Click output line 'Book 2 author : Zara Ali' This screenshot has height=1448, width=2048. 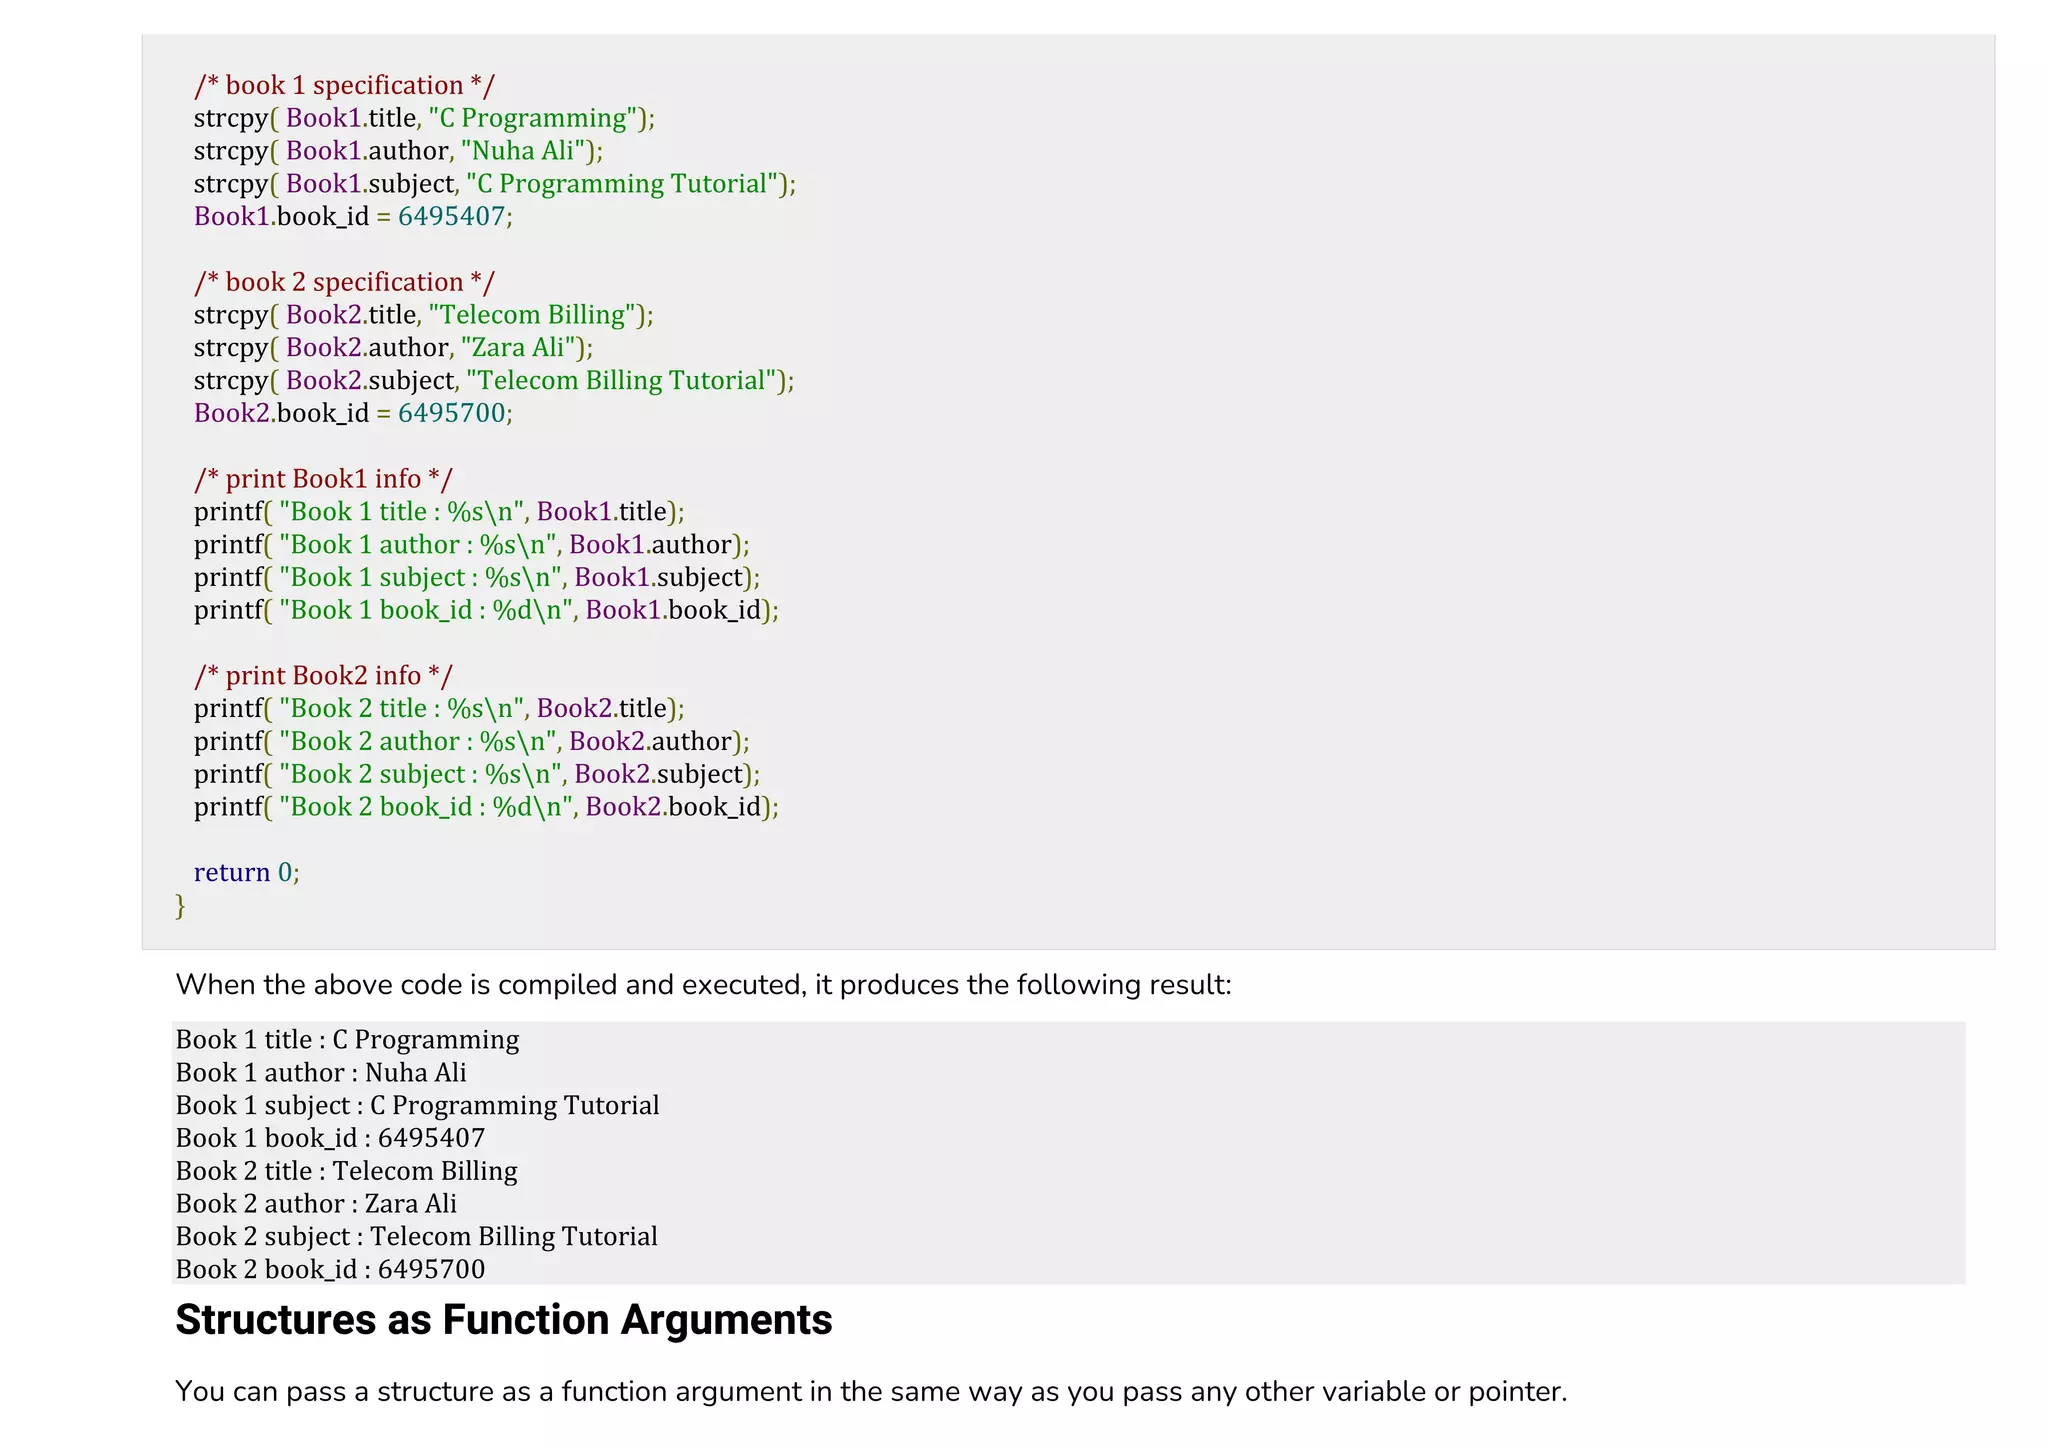click(x=316, y=1204)
